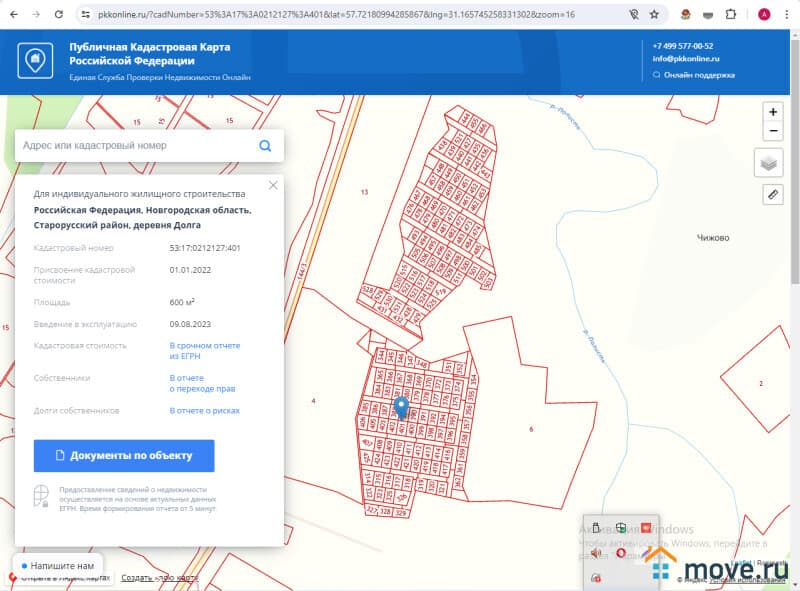The image size is (800, 591).
Task: Click the browser forward arrow
Action: click(36, 15)
